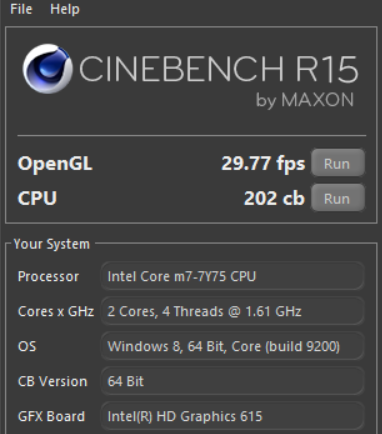Run the CPU benchmark

(338, 198)
